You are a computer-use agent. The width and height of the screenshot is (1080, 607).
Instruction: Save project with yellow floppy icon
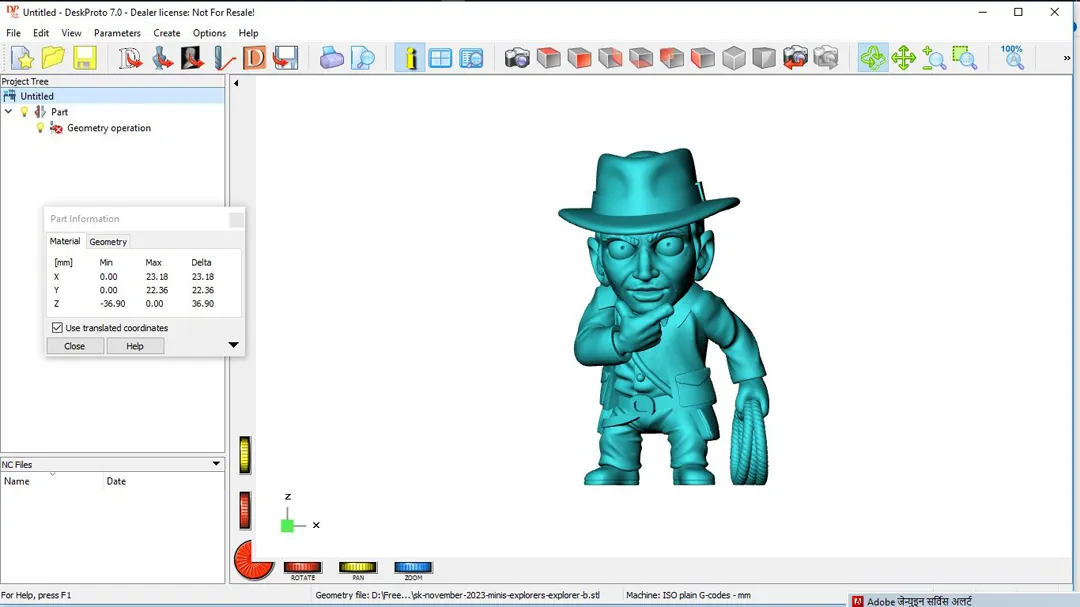click(85, 58)
